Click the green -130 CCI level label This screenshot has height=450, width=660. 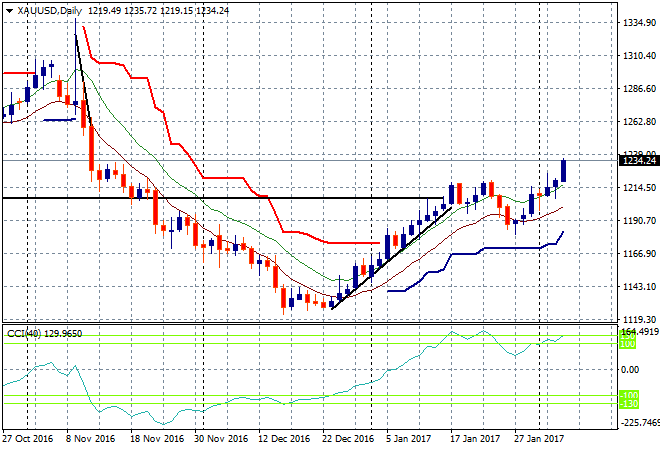coord(629,404)
